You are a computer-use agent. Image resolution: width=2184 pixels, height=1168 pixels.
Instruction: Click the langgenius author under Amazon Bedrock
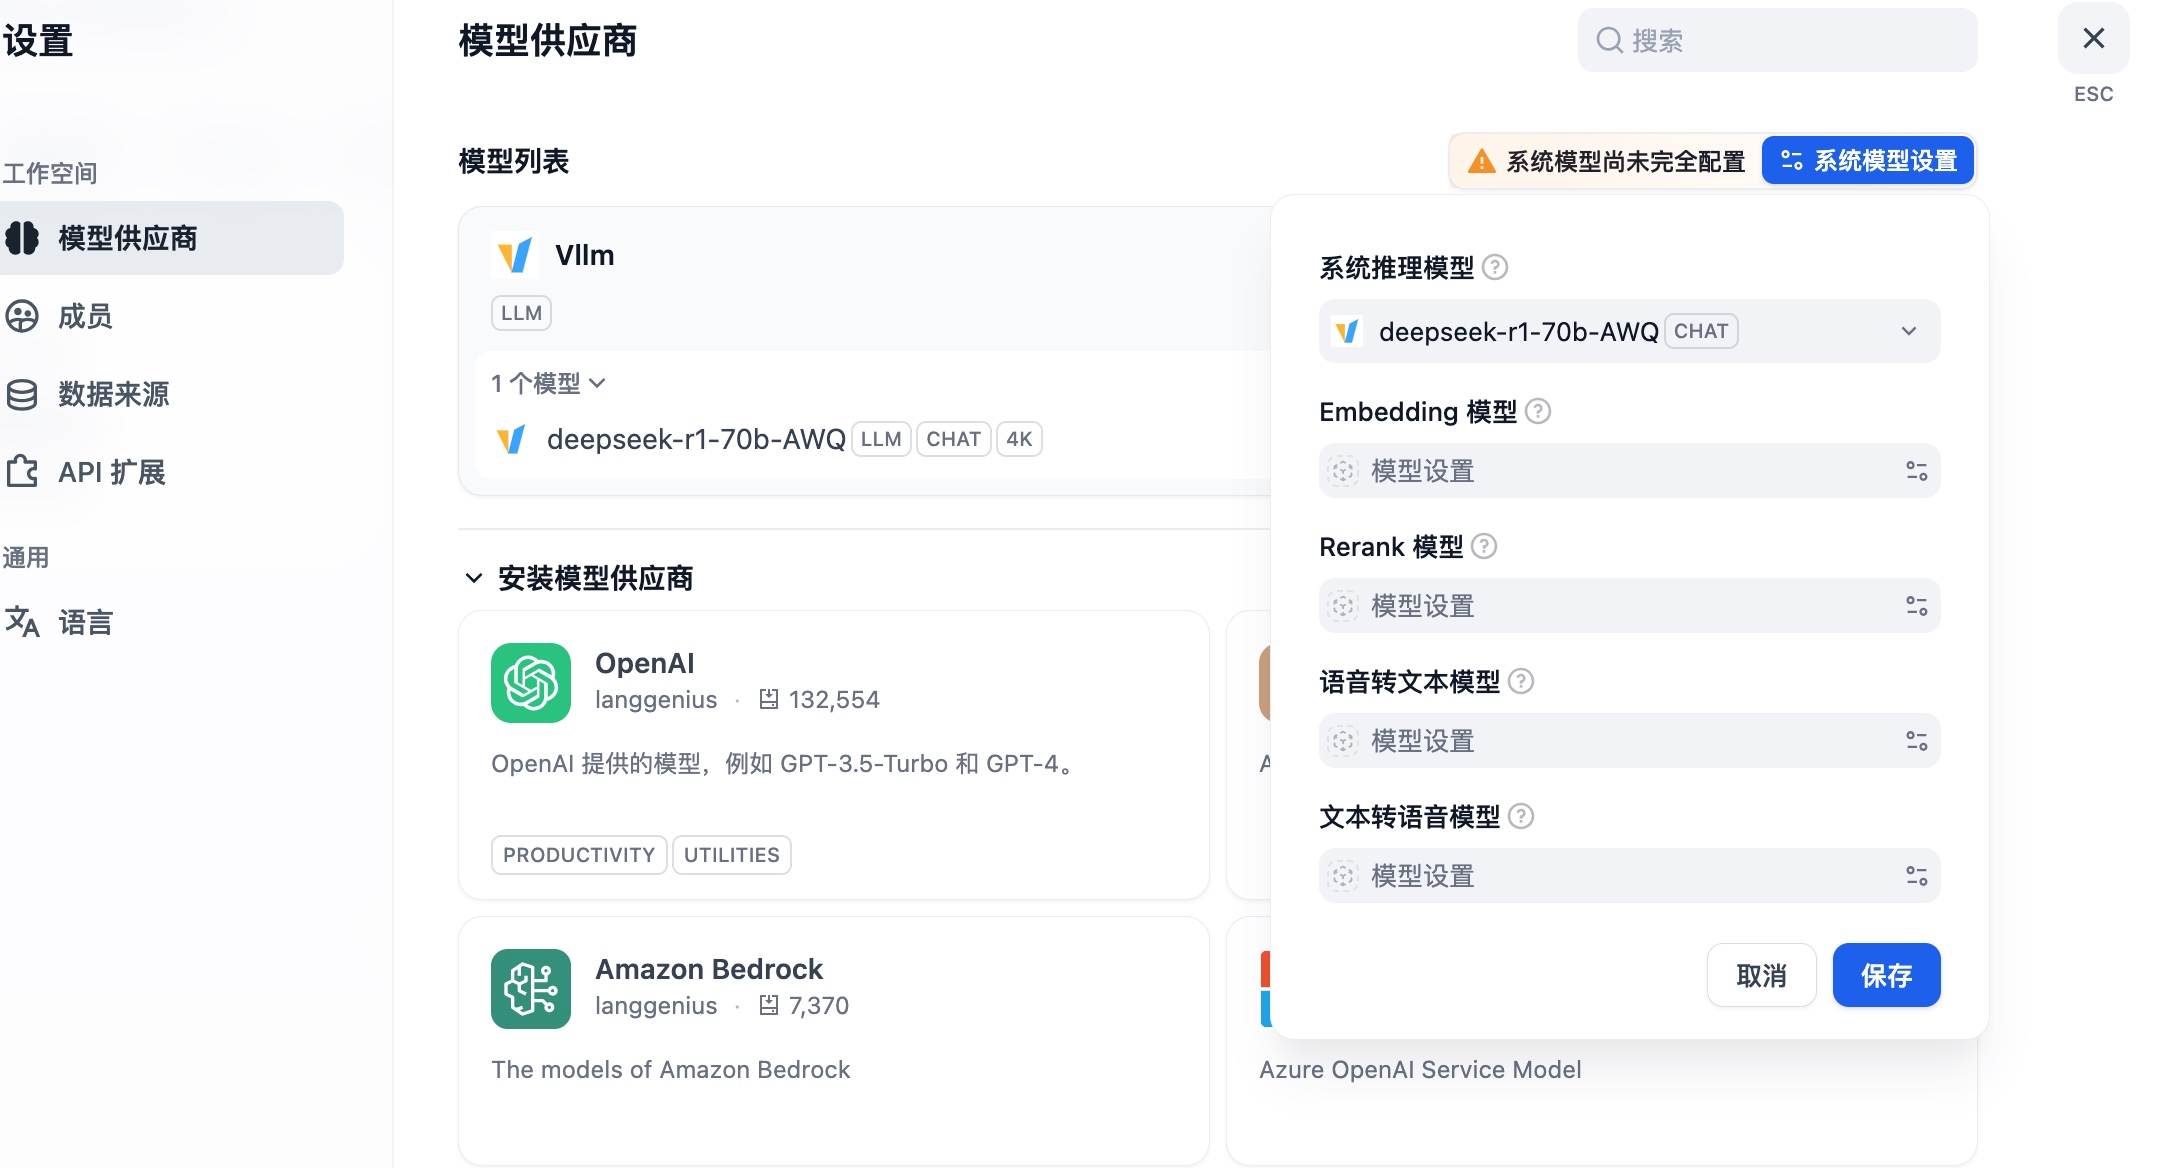point(656,1005)
